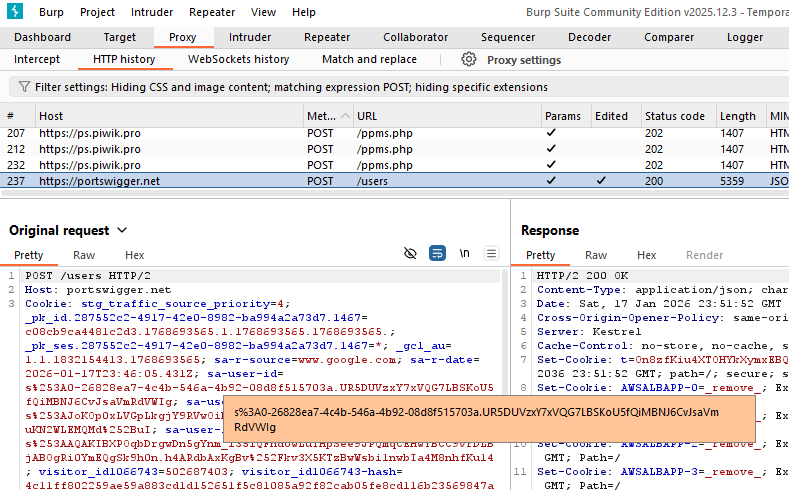The width and height of the screenshot is (789, 490).
Task: Switch to the Target tab
Action: (119, 37)
